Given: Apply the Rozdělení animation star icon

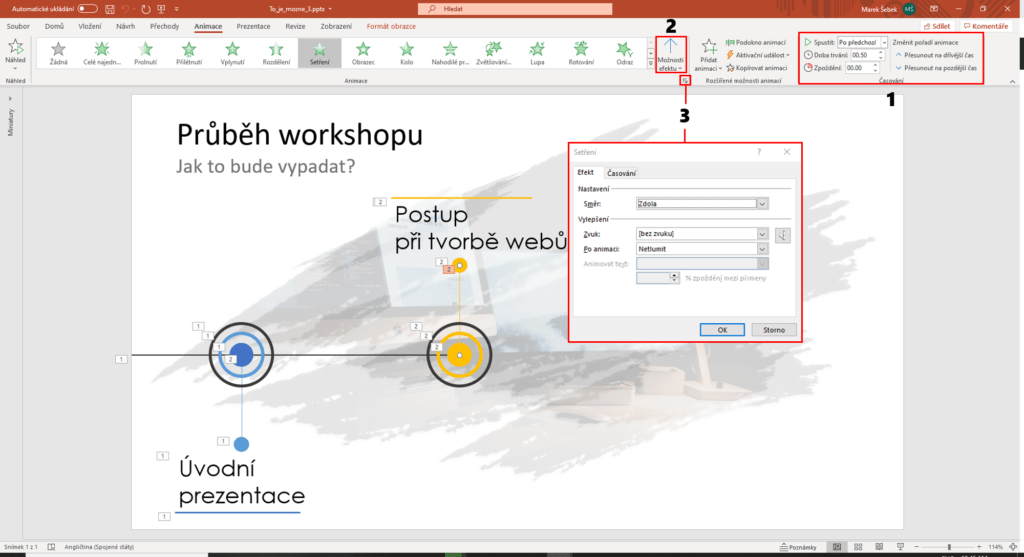Looking at the screenshot, I should click(275, 49).
